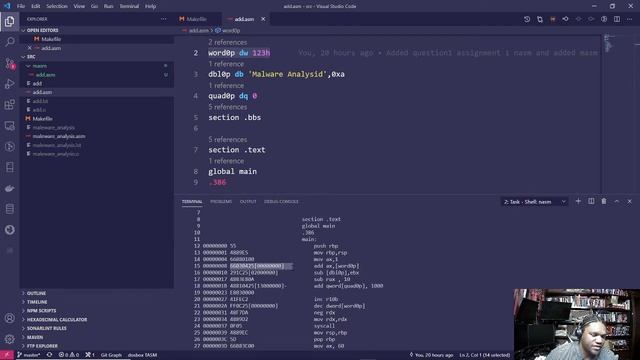Click the remote window indicator in status bar
The image size is (640, 360).
[x=7, y=355]
